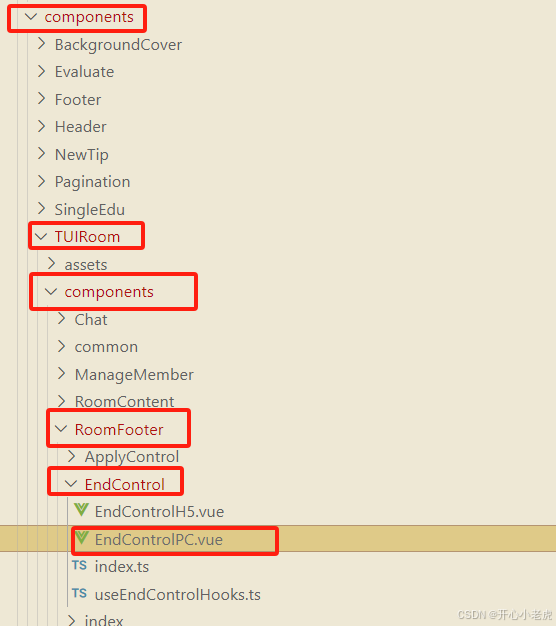The width and height of the screenshot is (556, 626).
Task: Collapse the nested components folder chevron
Action: [x=51, y=292]
